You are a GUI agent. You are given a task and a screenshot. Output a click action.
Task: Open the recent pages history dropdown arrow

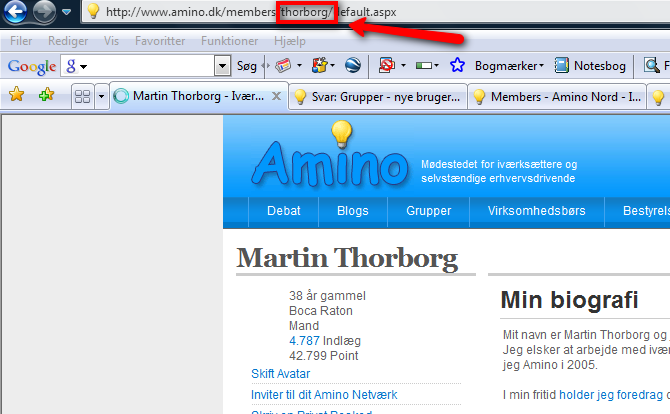click(67, 12)
